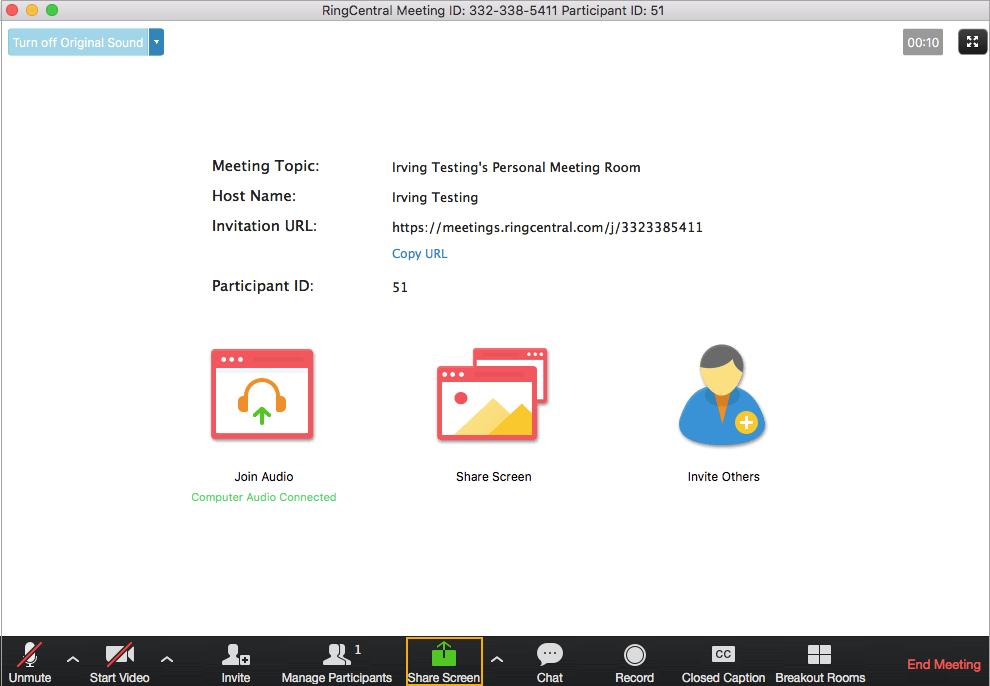
Task: Click the green Share Screen toolbar button
Action: pyautogui.click(x=444, y=661)
